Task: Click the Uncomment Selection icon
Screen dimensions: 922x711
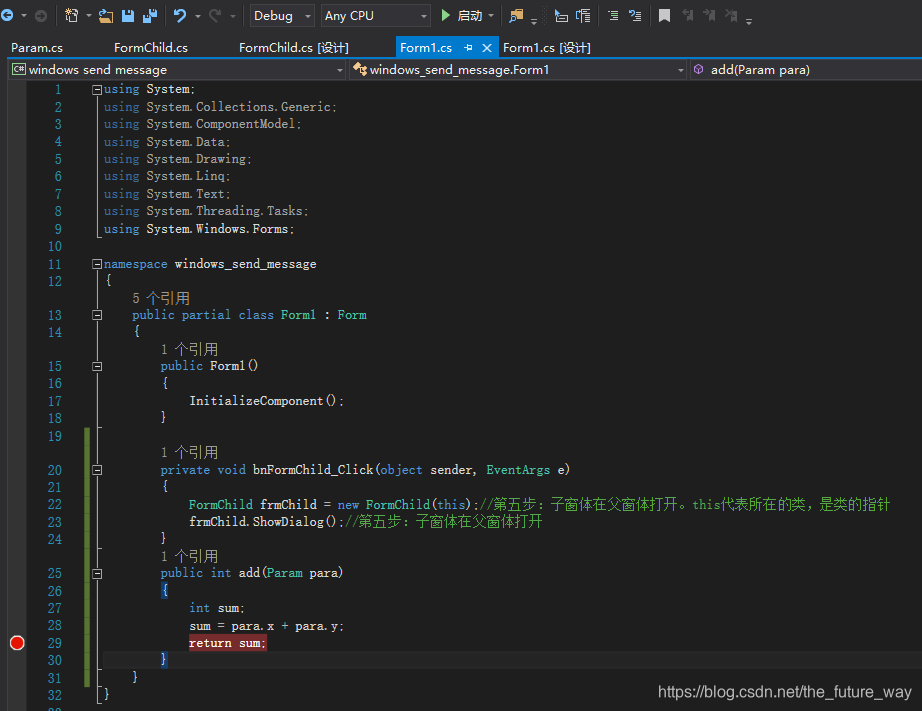Action: (x=635, y=16)
